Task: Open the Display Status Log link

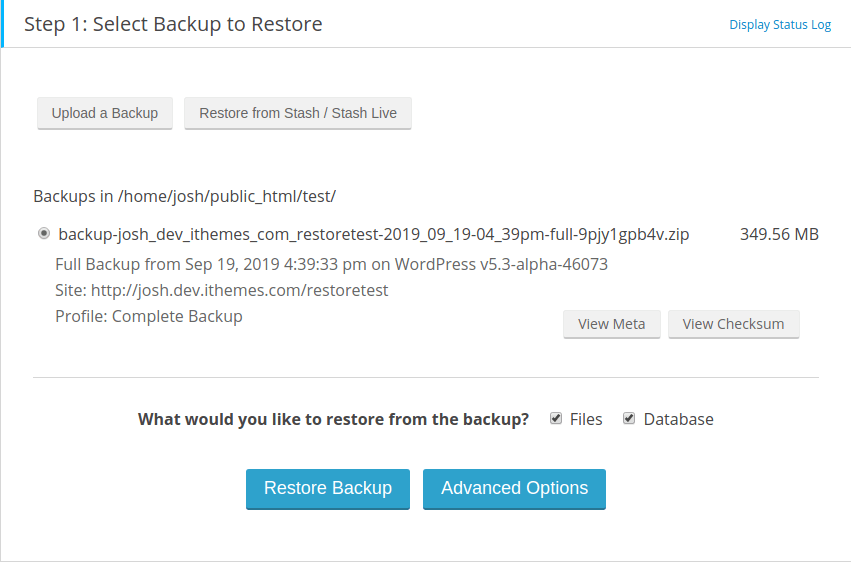Action: pos(780,25)
